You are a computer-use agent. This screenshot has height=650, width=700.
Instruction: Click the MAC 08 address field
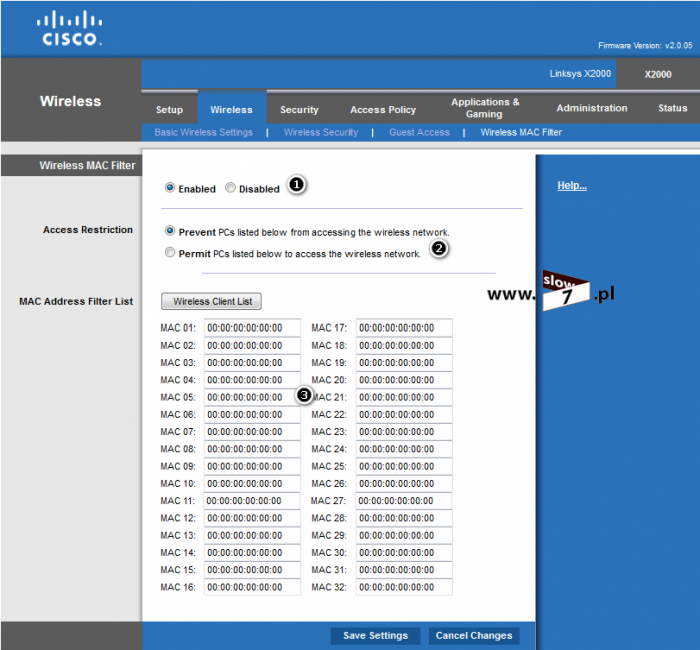252,449
